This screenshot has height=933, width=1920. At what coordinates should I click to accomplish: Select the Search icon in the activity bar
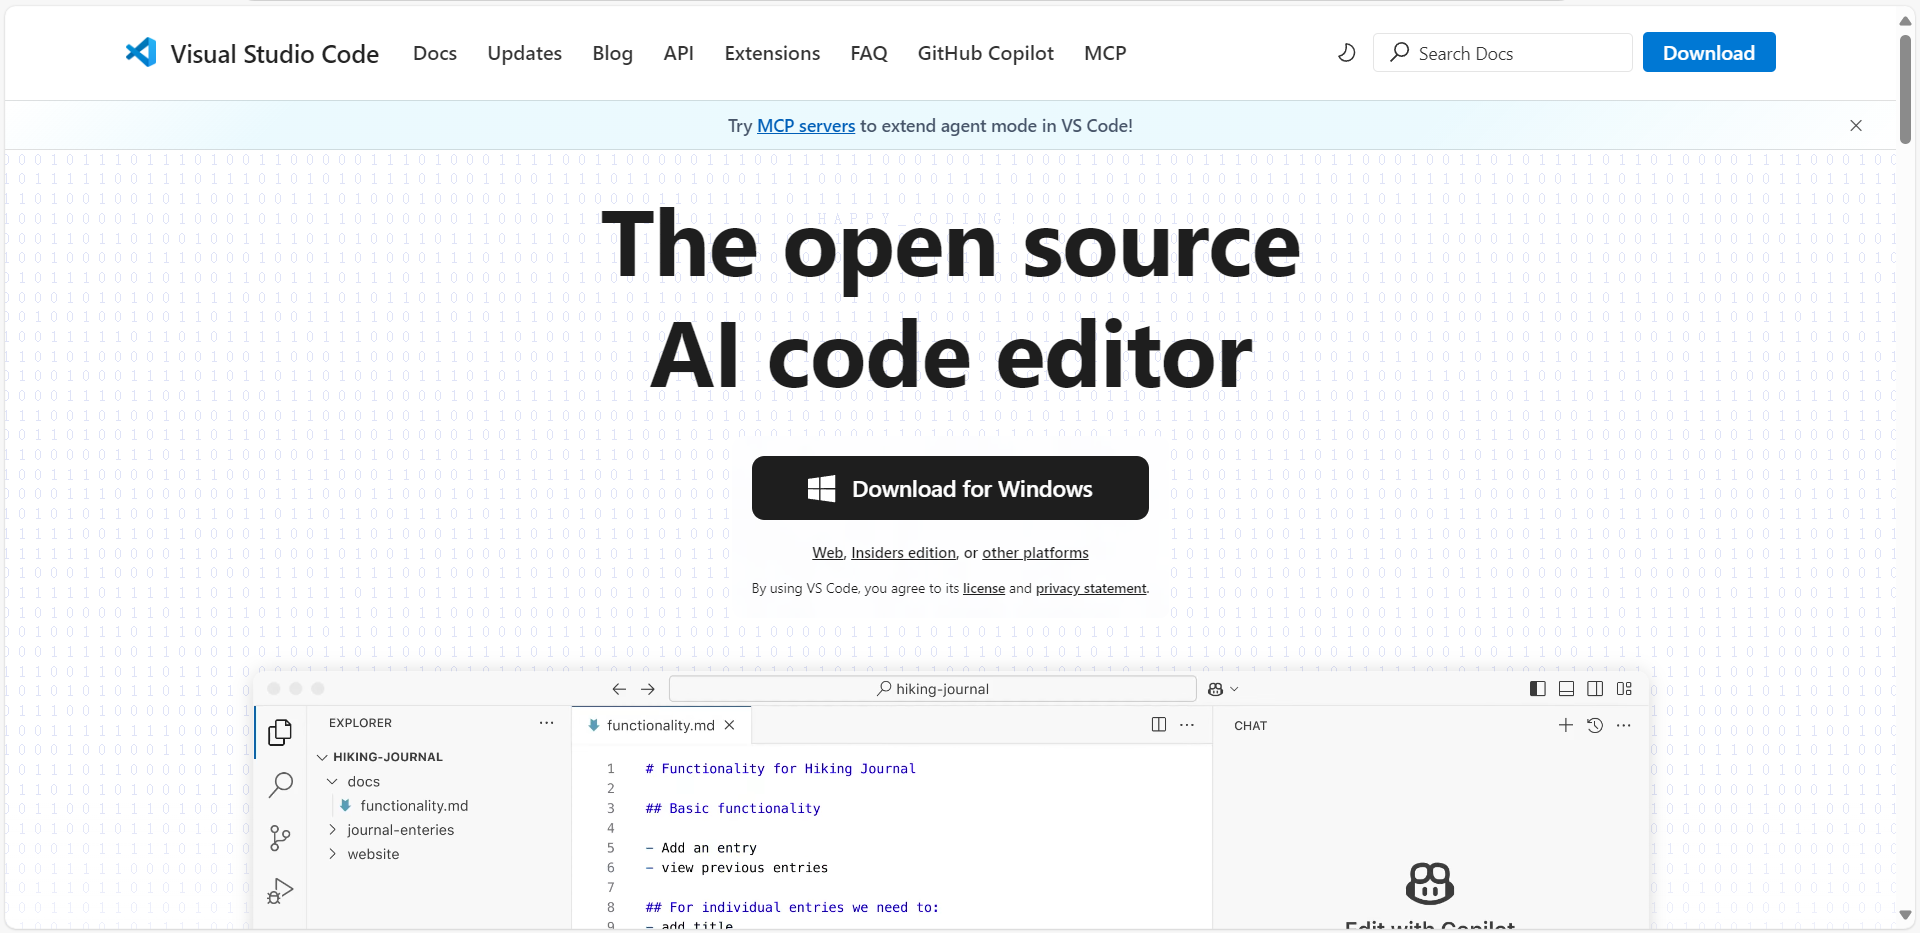281,786
